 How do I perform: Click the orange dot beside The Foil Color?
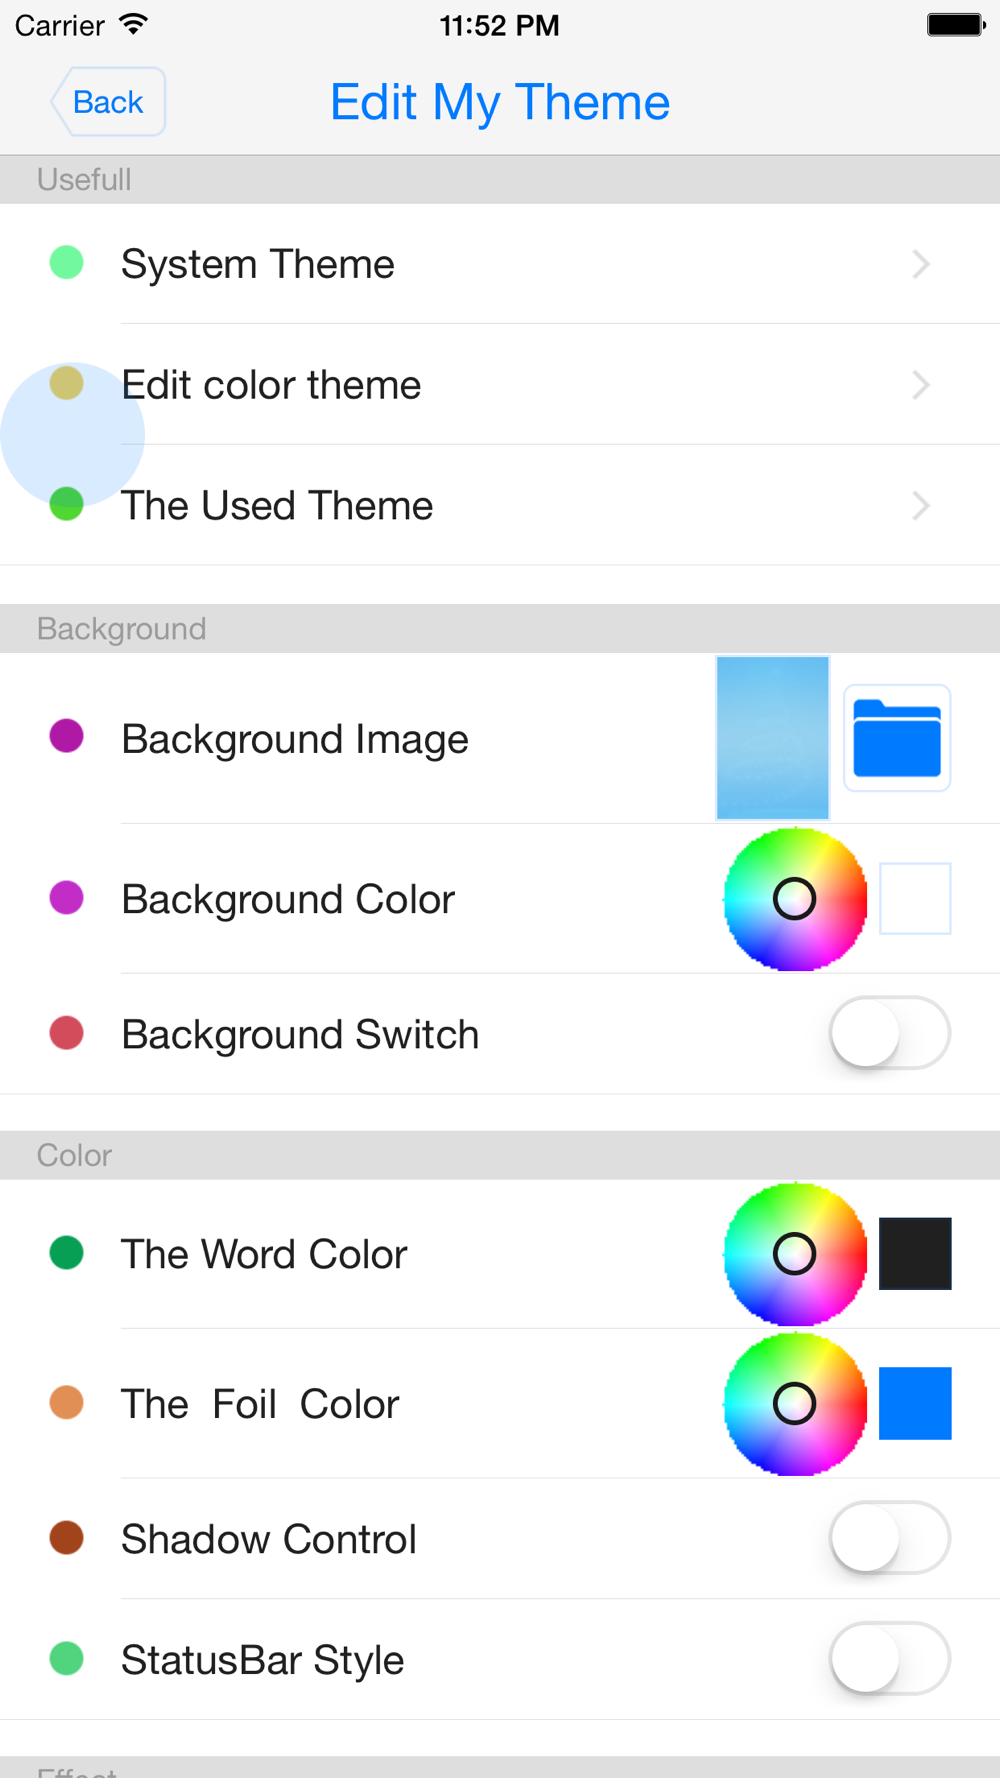point(66,1402)
